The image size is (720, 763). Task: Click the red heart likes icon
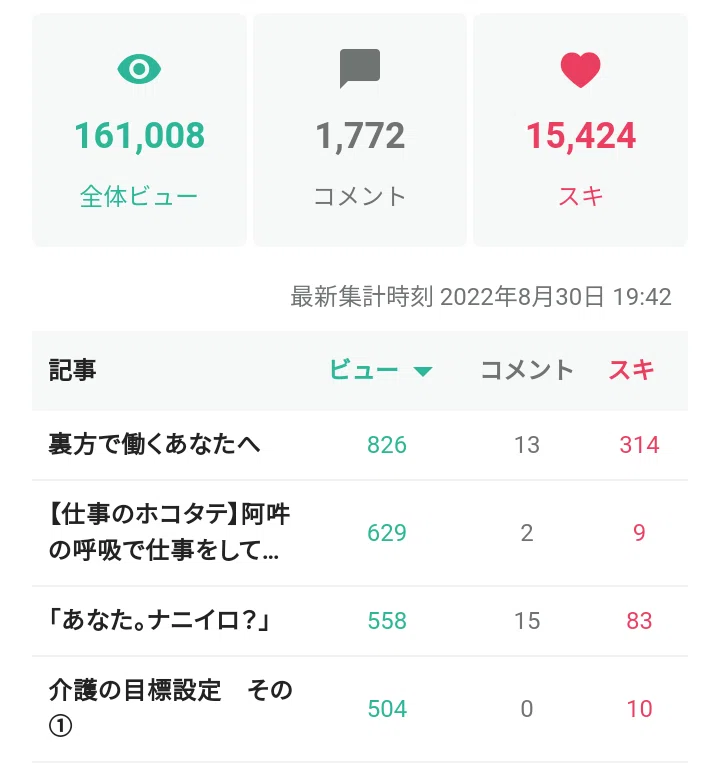(x=580, y=70)
